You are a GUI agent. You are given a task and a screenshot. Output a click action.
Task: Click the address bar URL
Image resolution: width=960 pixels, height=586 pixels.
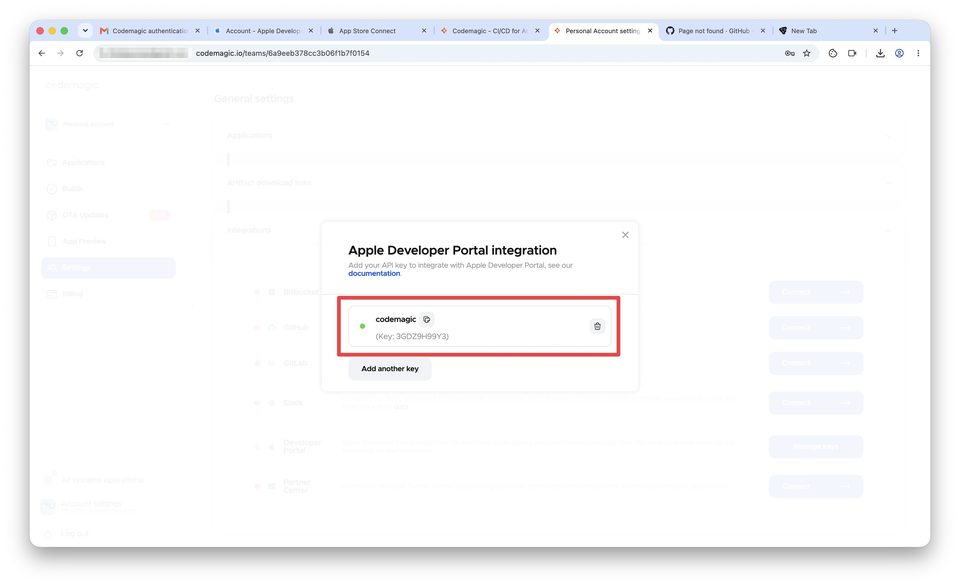pyautogui.click(x=282, y=53)
